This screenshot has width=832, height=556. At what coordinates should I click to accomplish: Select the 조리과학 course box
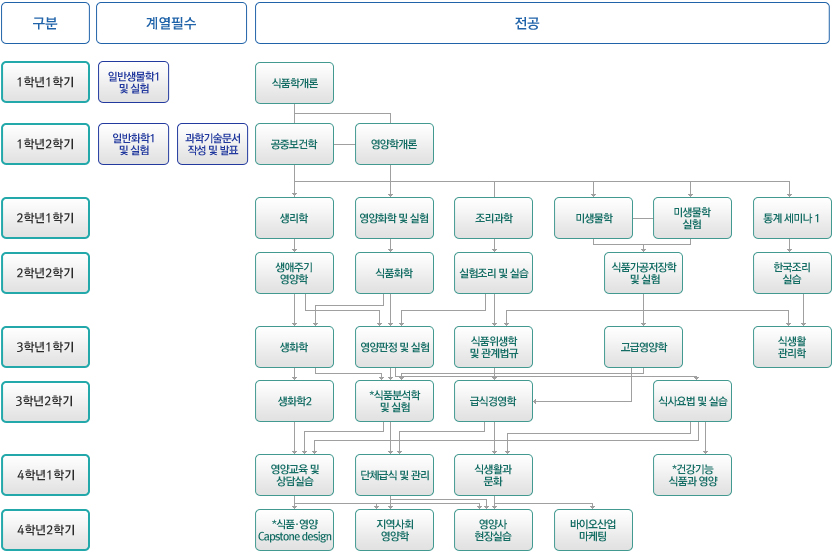(493, 218)
